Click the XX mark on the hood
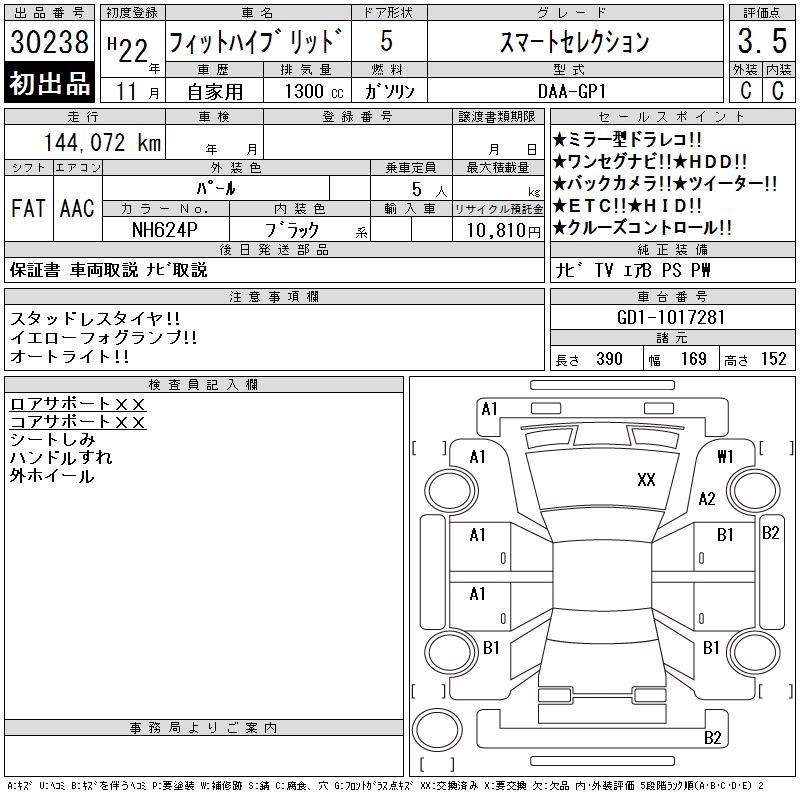This screenshot has height=800, width=800. [646, 480]
